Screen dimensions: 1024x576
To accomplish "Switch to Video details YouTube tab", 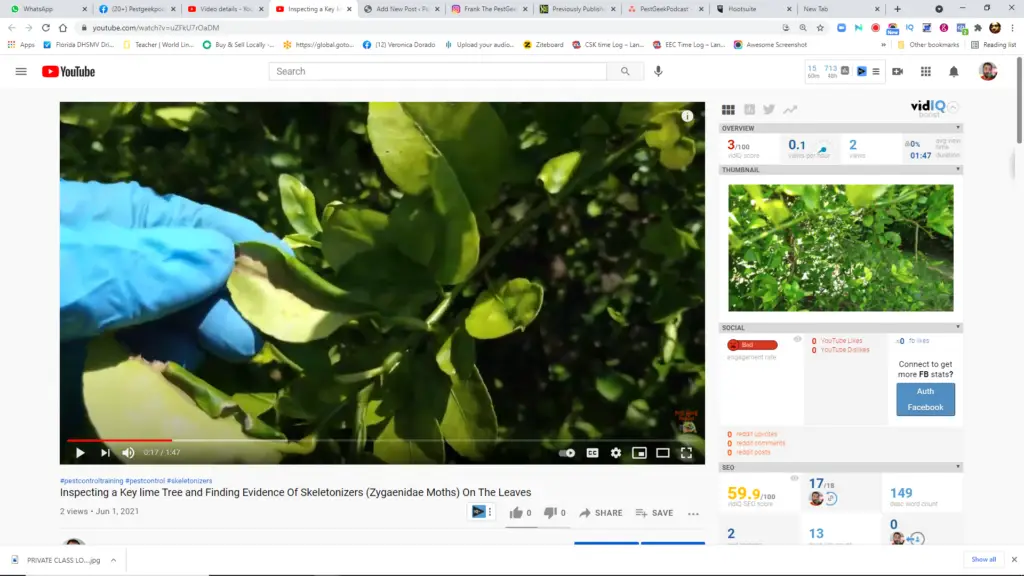I will click(x=223, y=9).
